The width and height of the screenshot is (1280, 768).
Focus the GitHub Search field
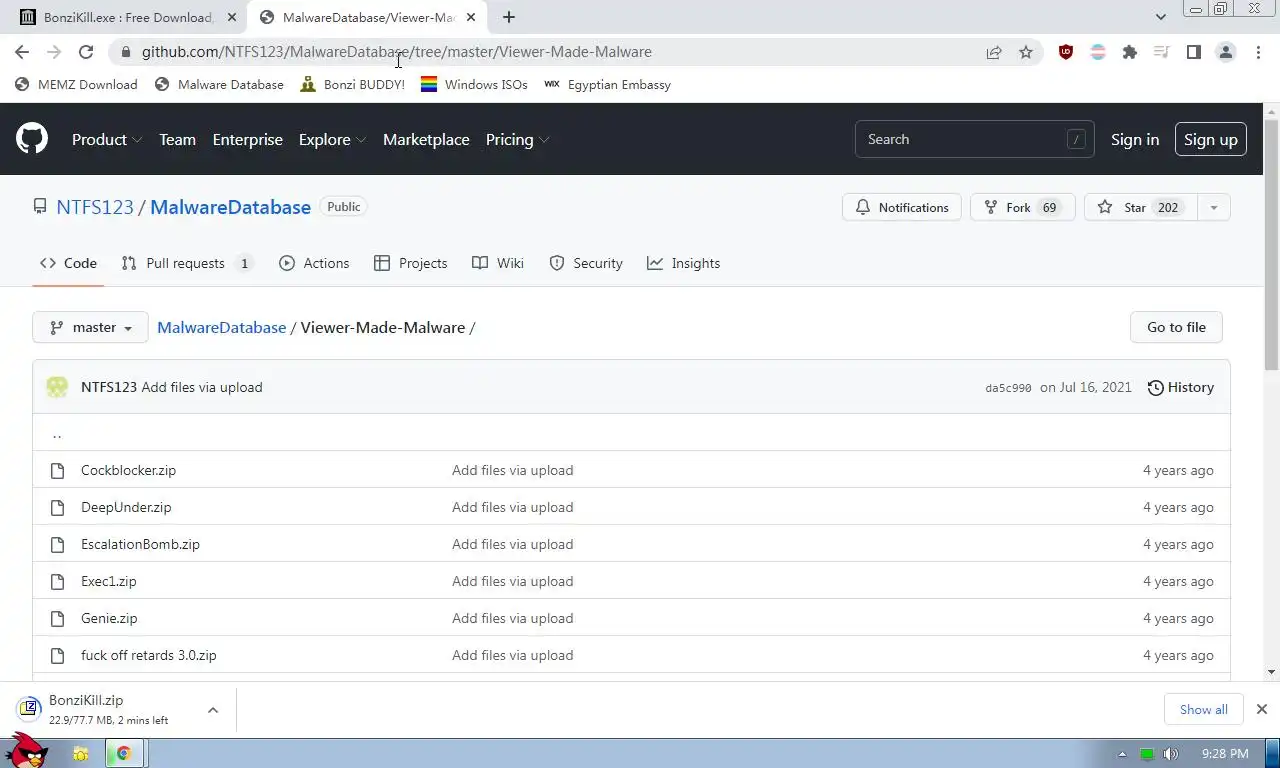coord(974,139)
